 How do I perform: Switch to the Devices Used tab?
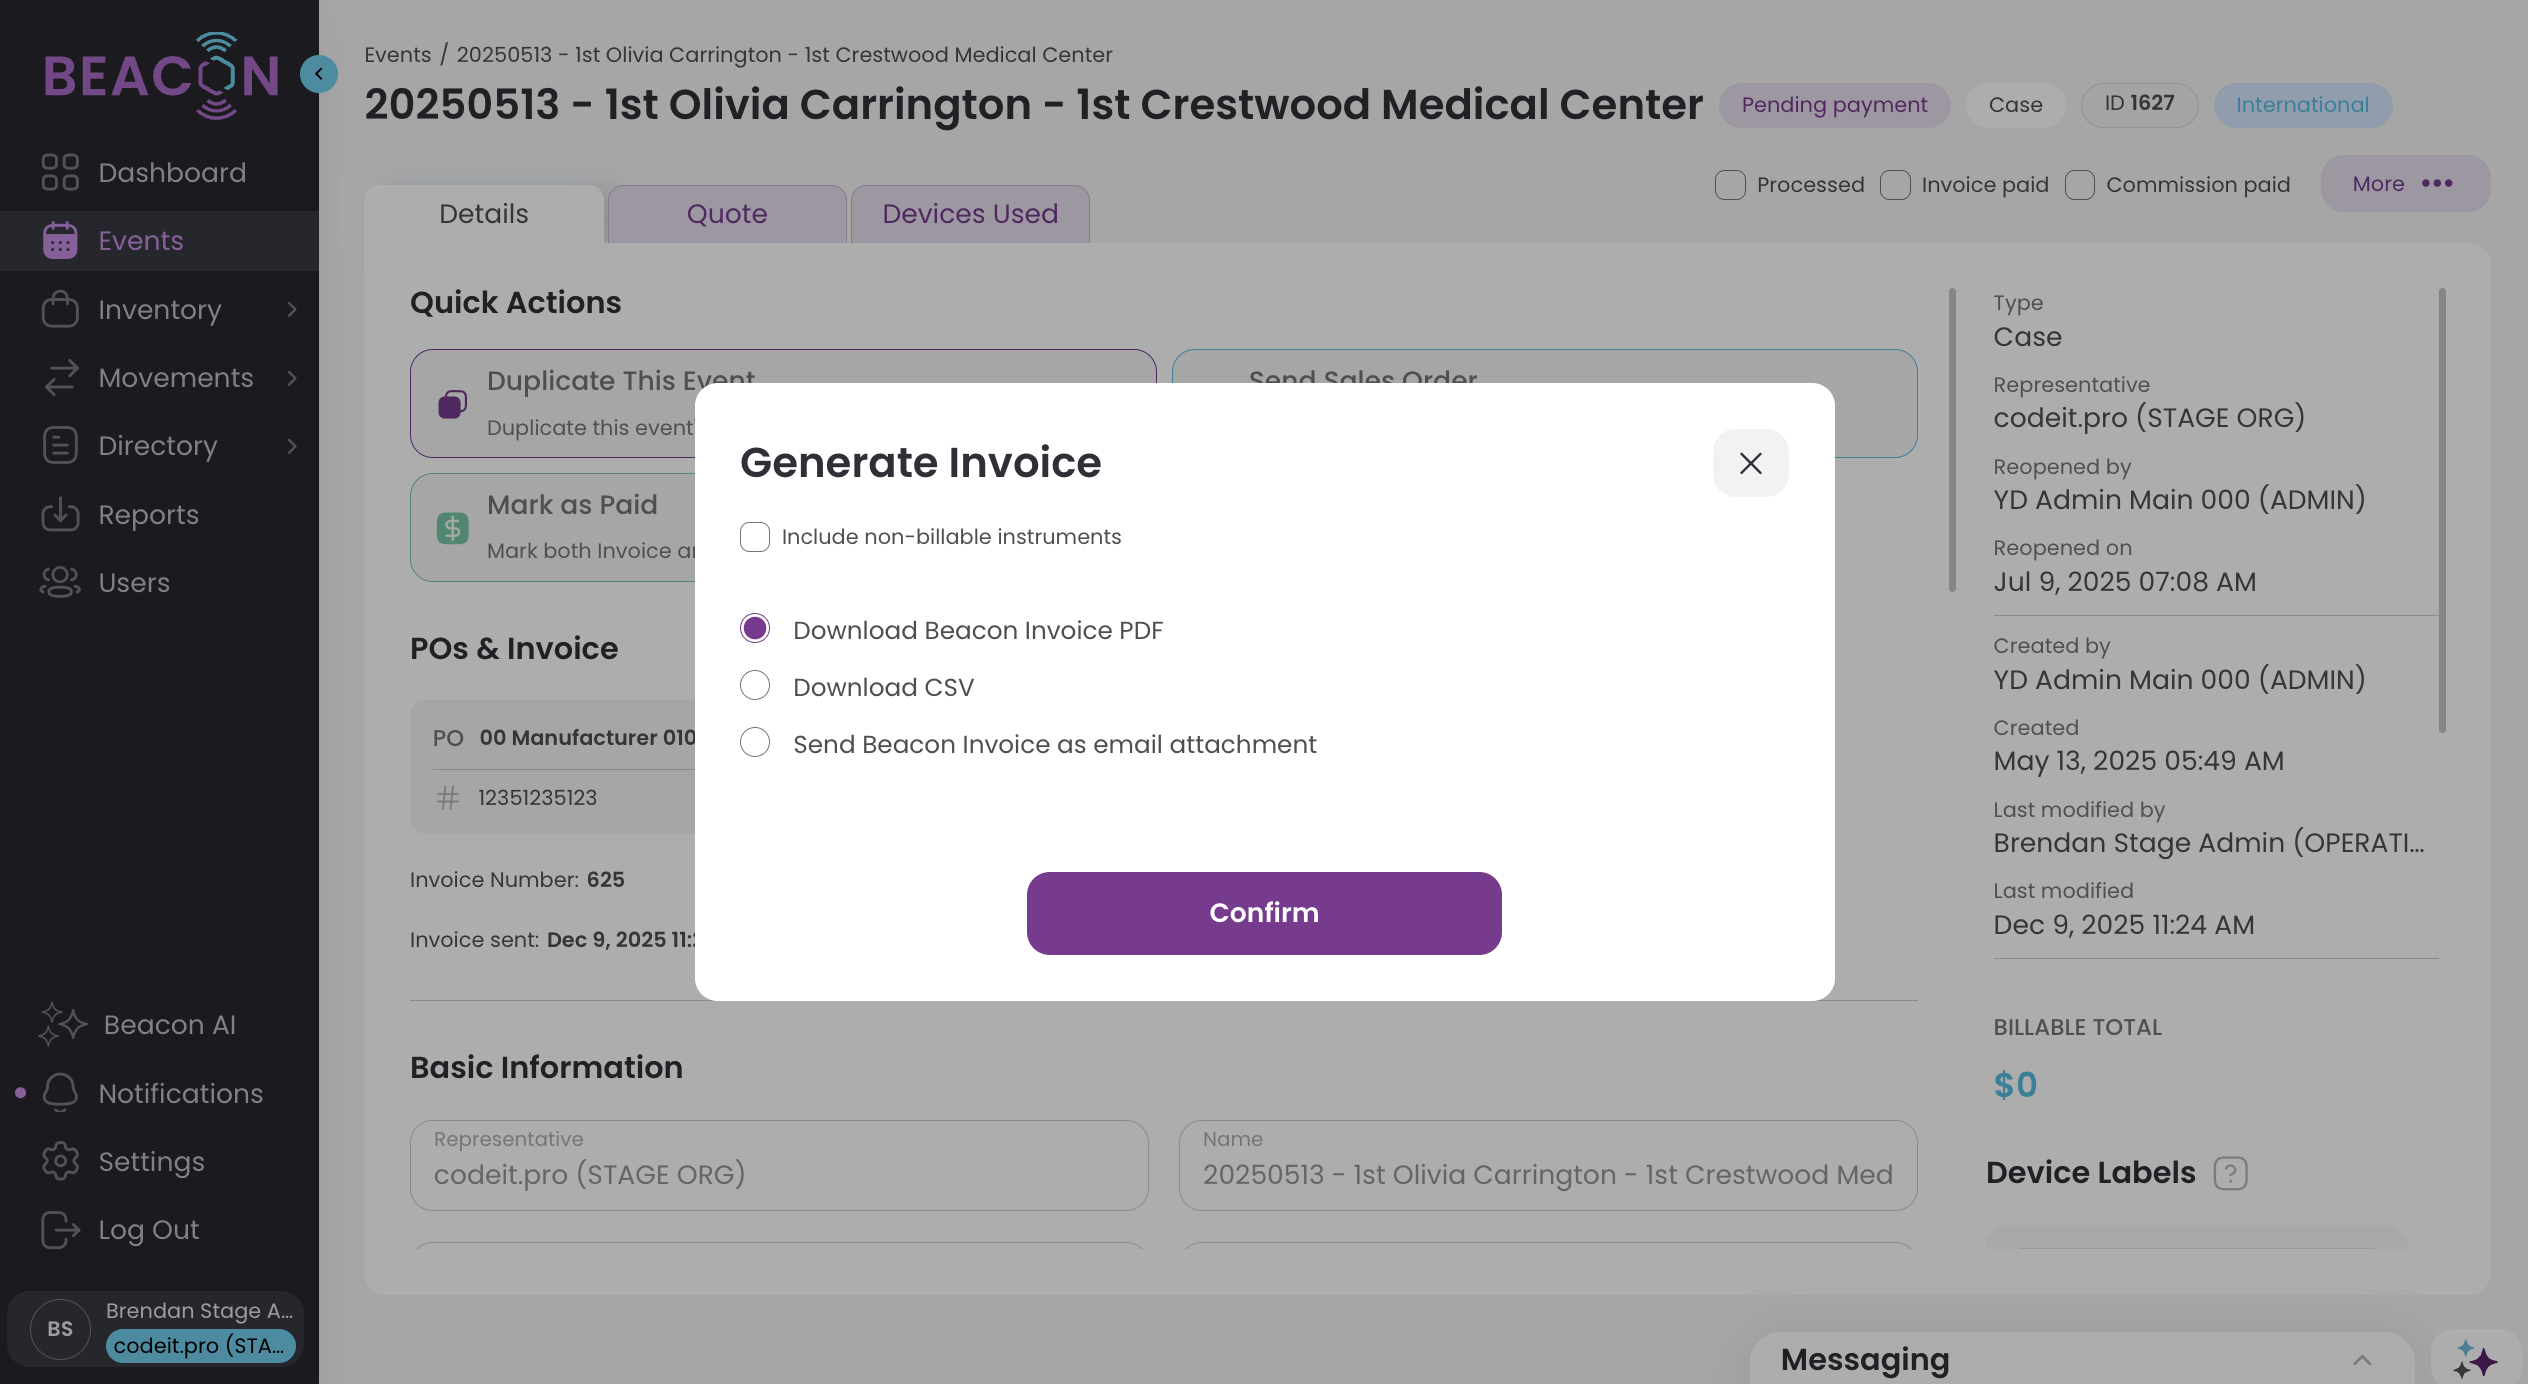[970, 214]
